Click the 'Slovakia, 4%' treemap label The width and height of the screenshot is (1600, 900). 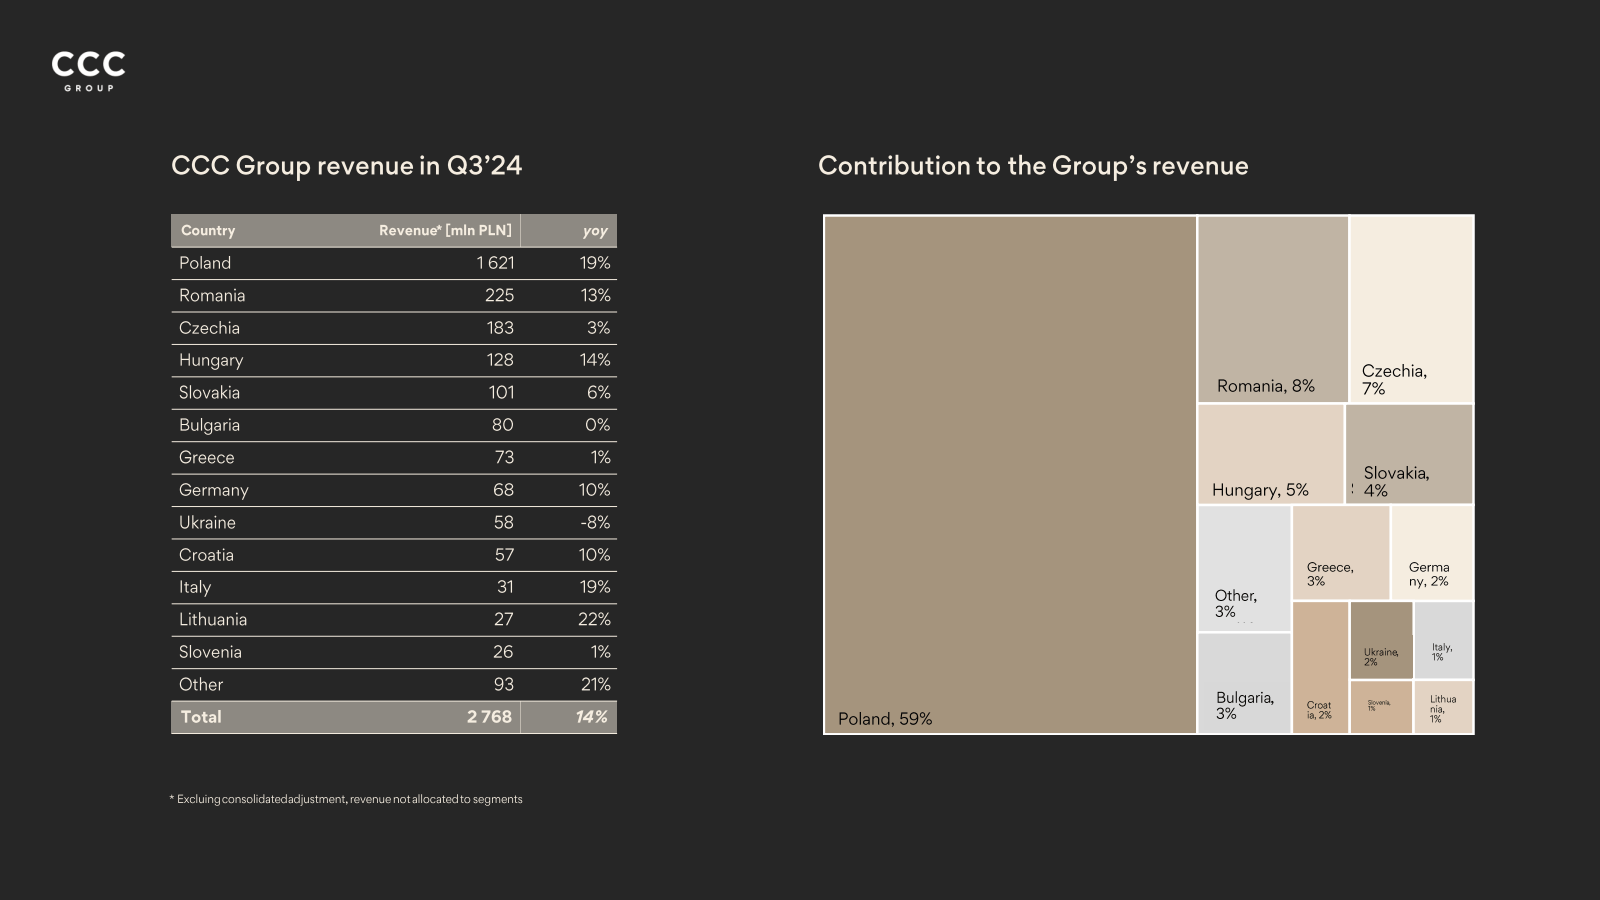[x=1396, y=481]
